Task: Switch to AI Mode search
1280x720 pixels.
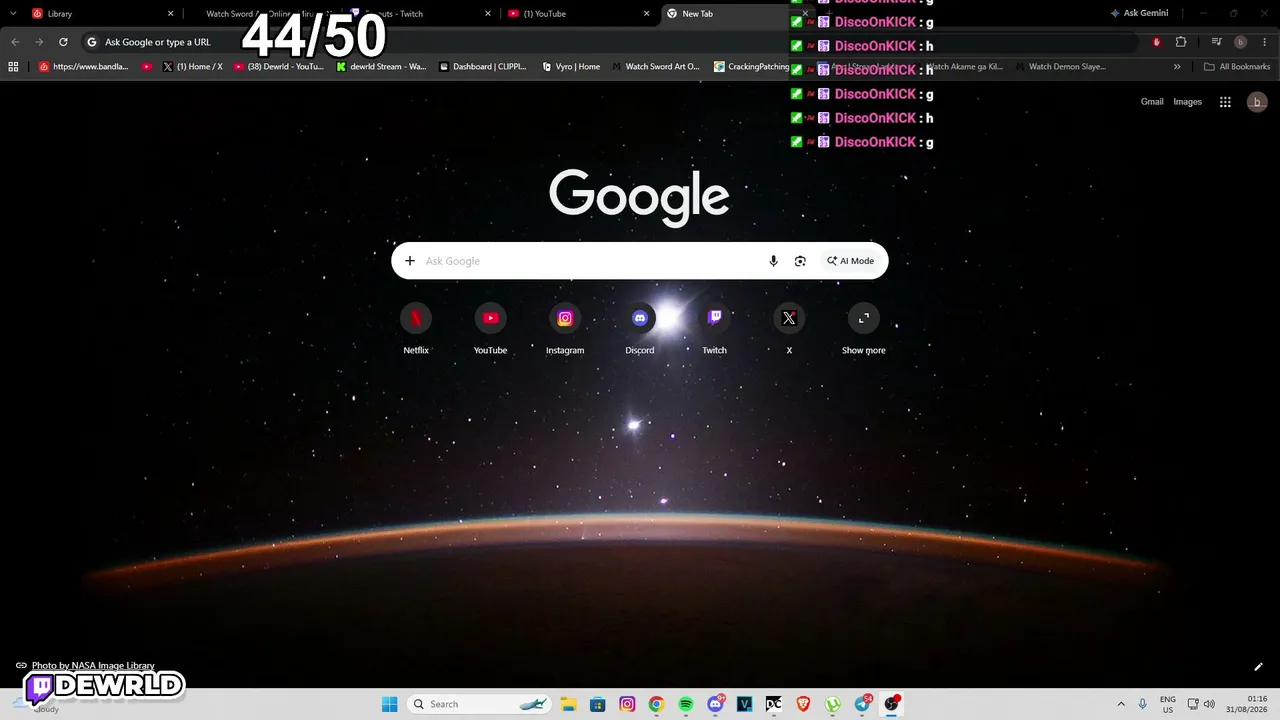Action: pyautogui.click(x=850, y=261)
